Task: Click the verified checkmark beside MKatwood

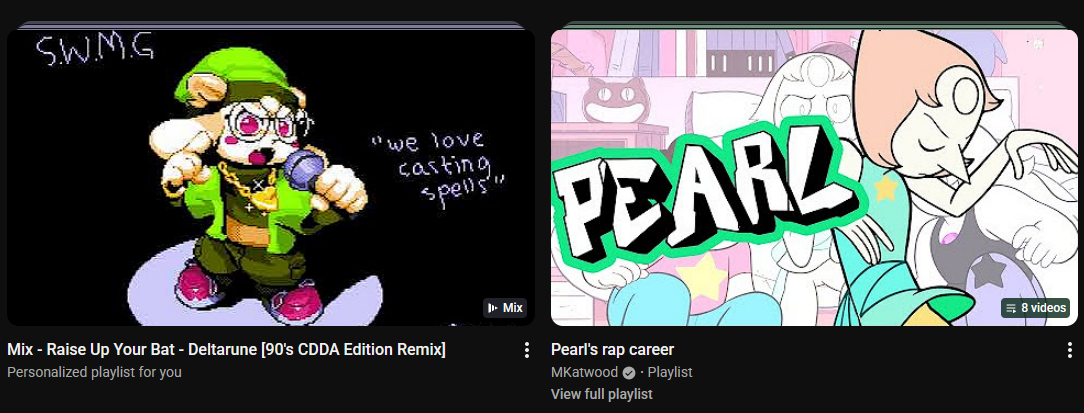Action: (628, 372)
